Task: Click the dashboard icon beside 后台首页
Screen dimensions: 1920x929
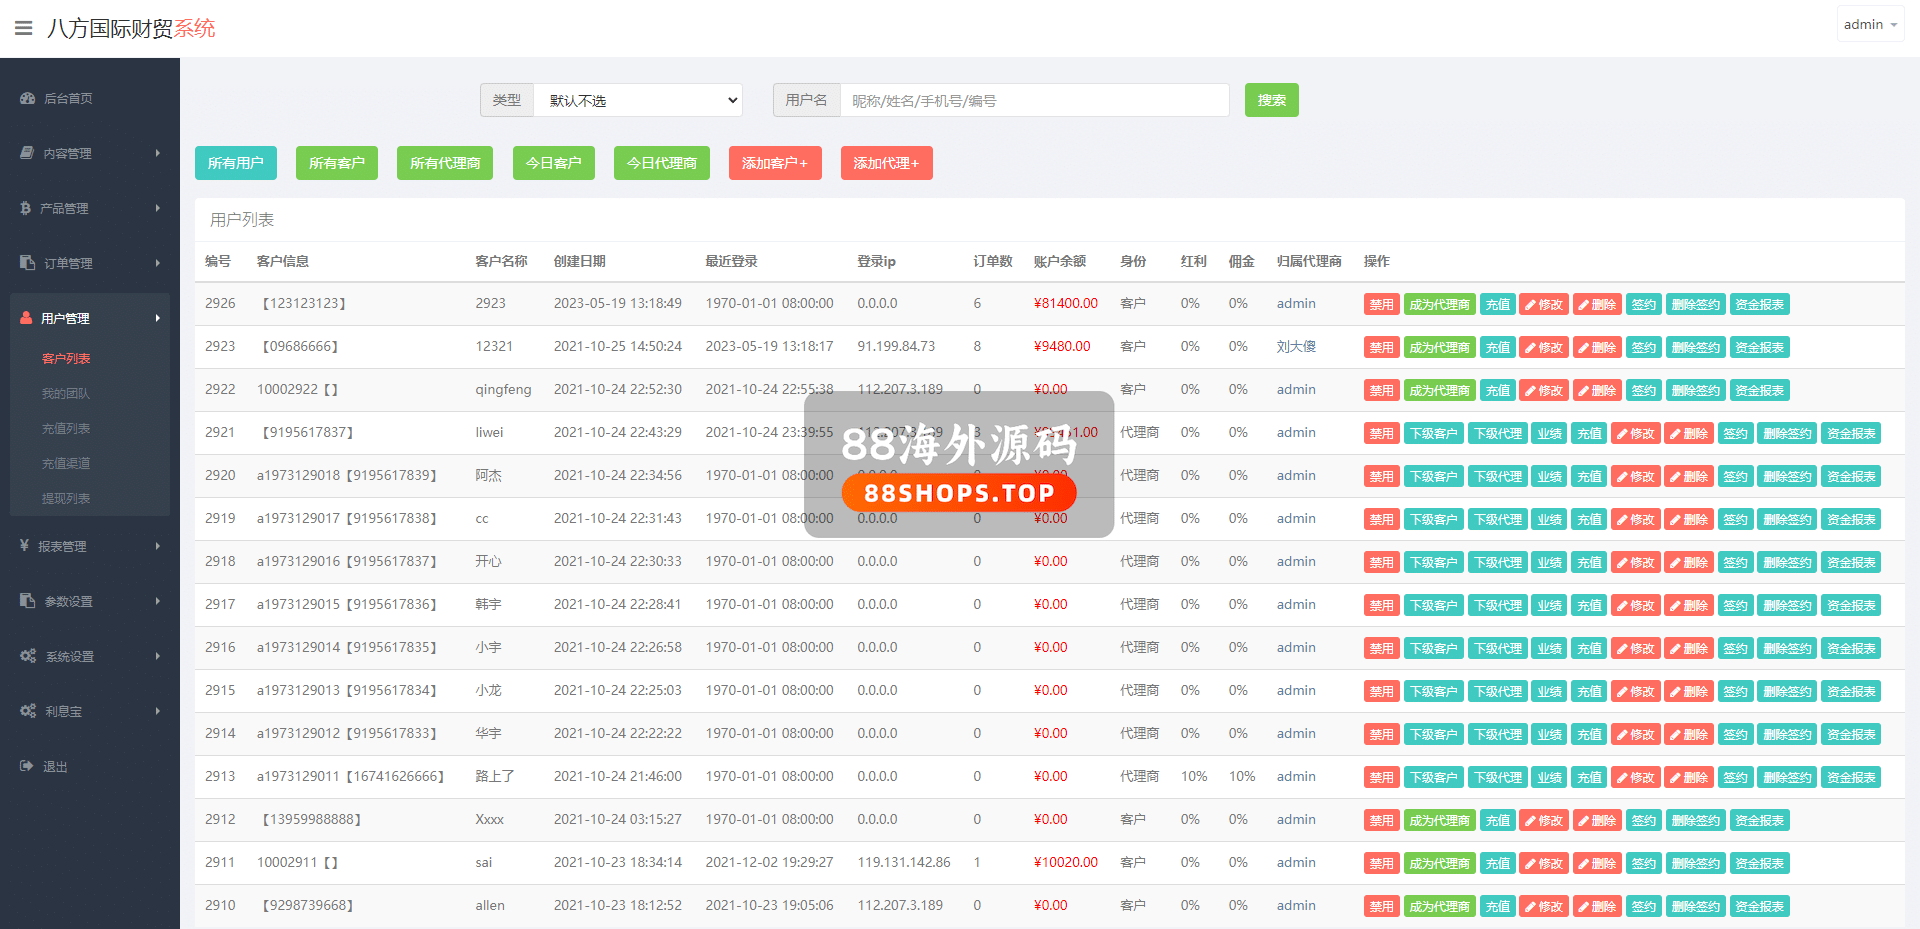Action: pyautogui.click(x=27, y=99)
